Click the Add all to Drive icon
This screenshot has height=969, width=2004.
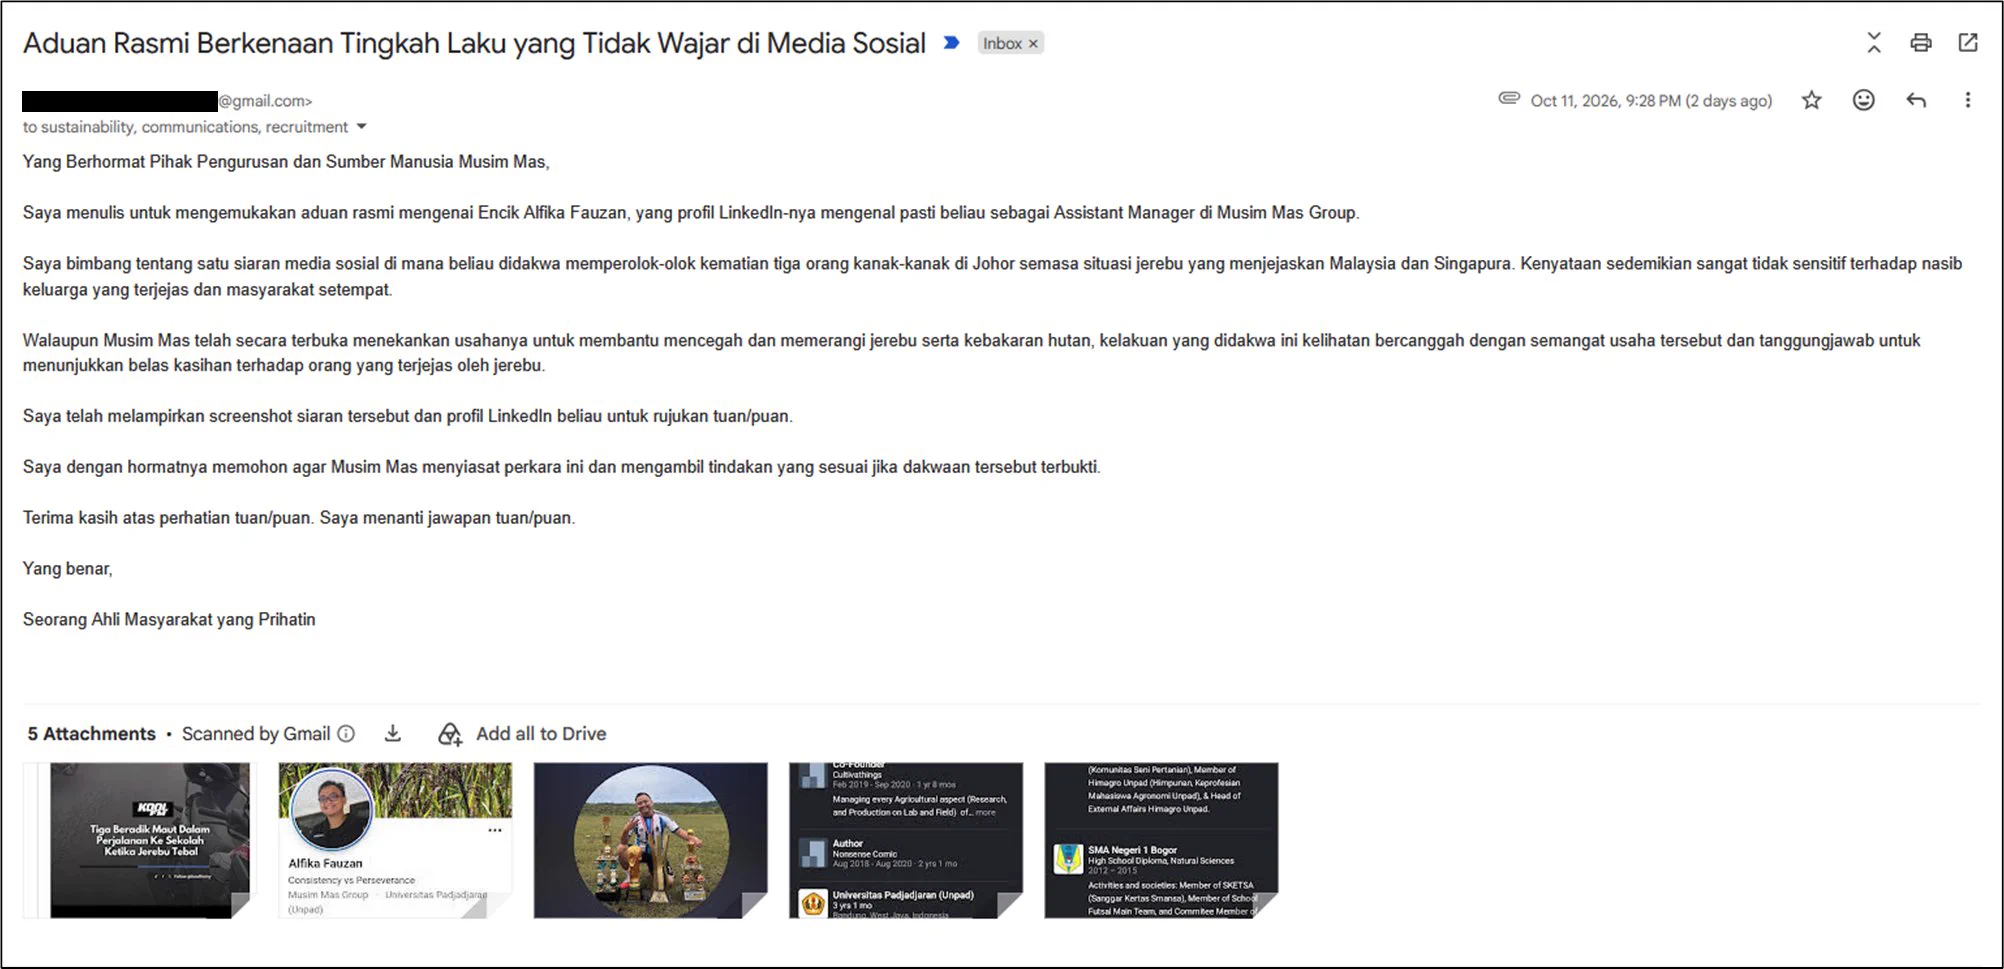[450, 735]
